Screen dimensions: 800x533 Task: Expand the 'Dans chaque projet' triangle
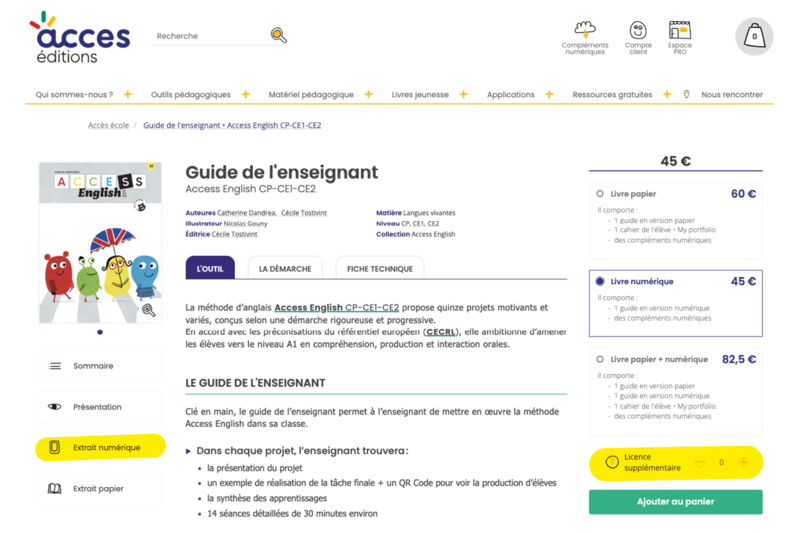click(188, 451)
